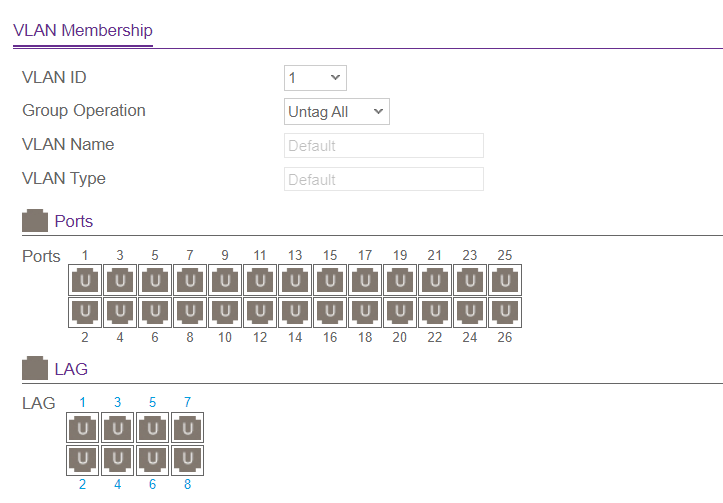Image resolution: width=723 pixels, height=503 pixels.
Task: Click the gray Ports section icon
Action: coord(35,221)
